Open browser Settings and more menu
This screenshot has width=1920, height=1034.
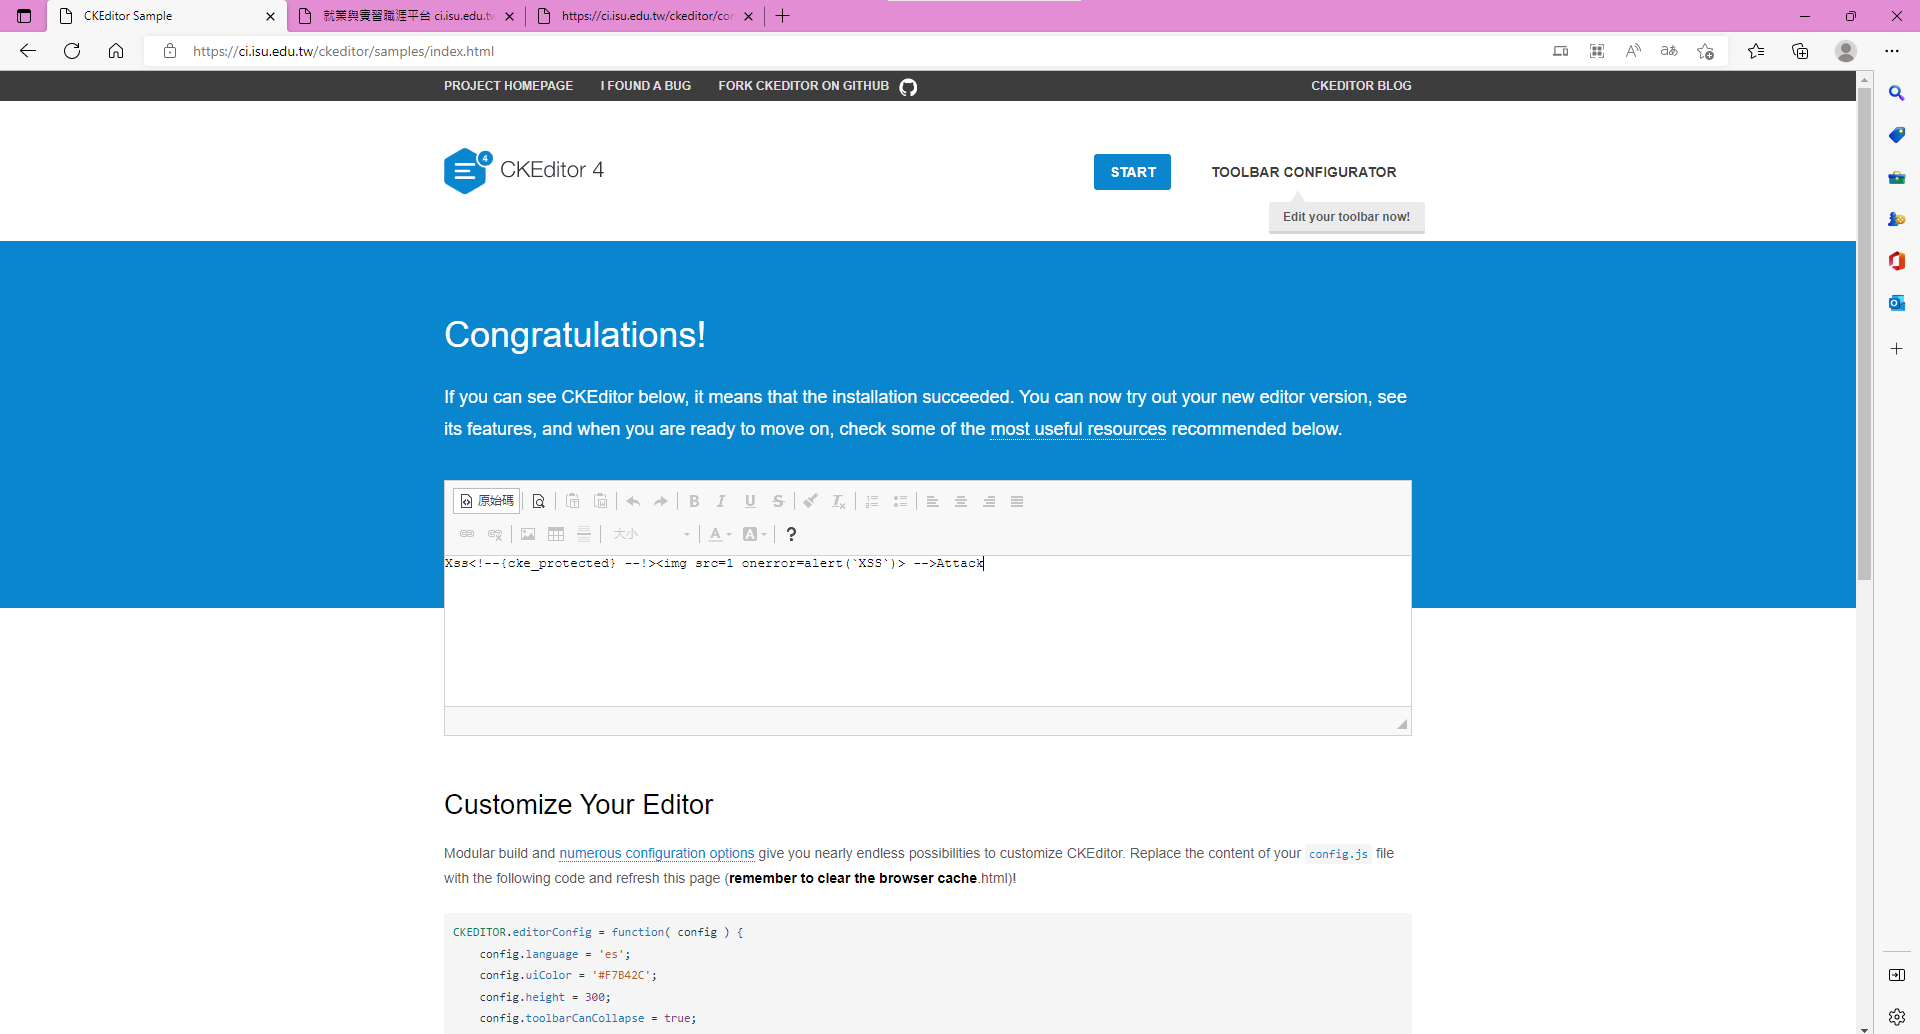pos(1892,51)
